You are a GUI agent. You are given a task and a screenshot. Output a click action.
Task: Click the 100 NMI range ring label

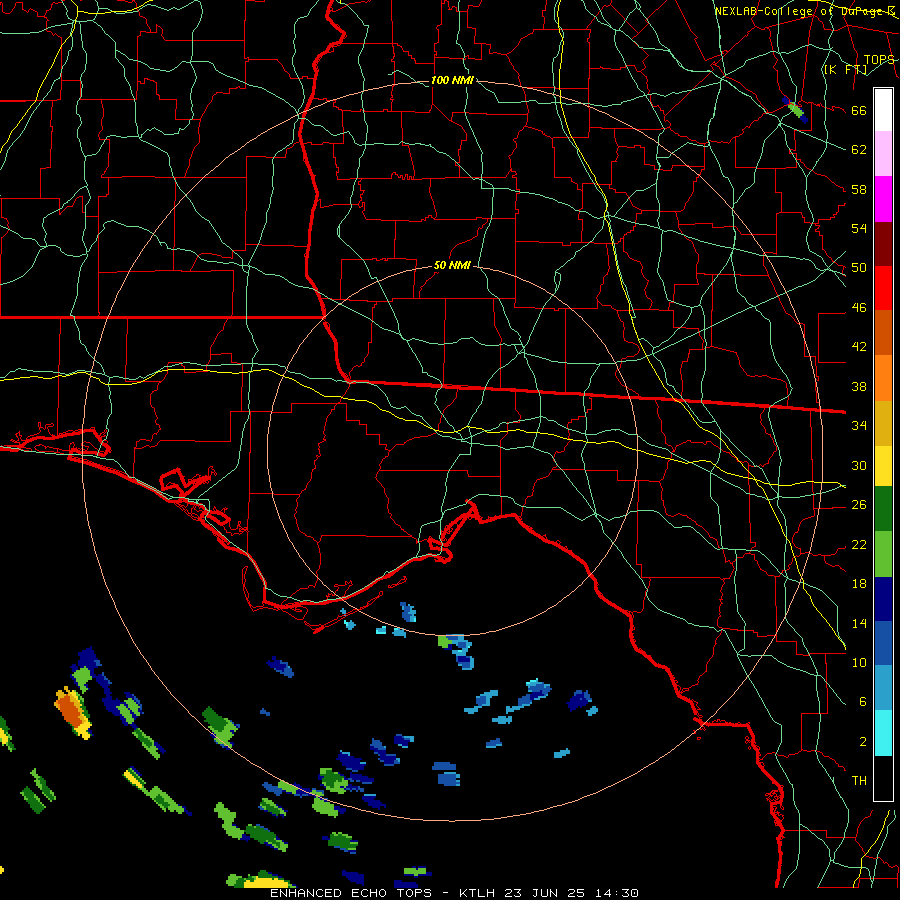(x=452, y=80)
